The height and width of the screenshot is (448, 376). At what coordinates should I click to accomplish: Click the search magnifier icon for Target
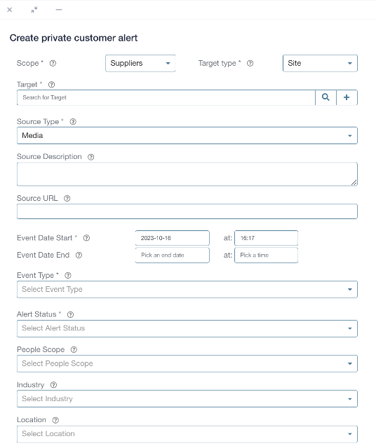tap(326, 97)
